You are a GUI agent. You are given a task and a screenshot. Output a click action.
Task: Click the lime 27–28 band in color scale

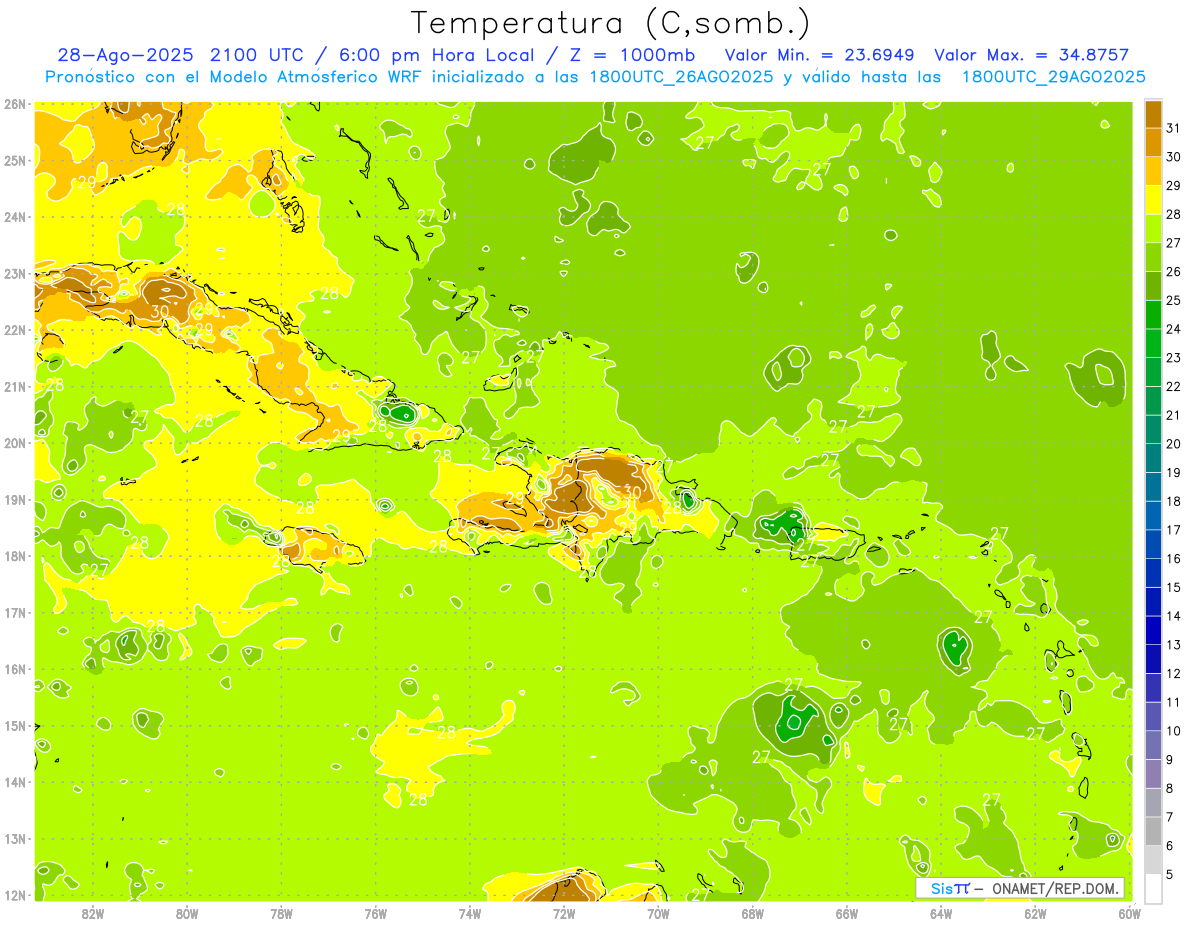1153,229
